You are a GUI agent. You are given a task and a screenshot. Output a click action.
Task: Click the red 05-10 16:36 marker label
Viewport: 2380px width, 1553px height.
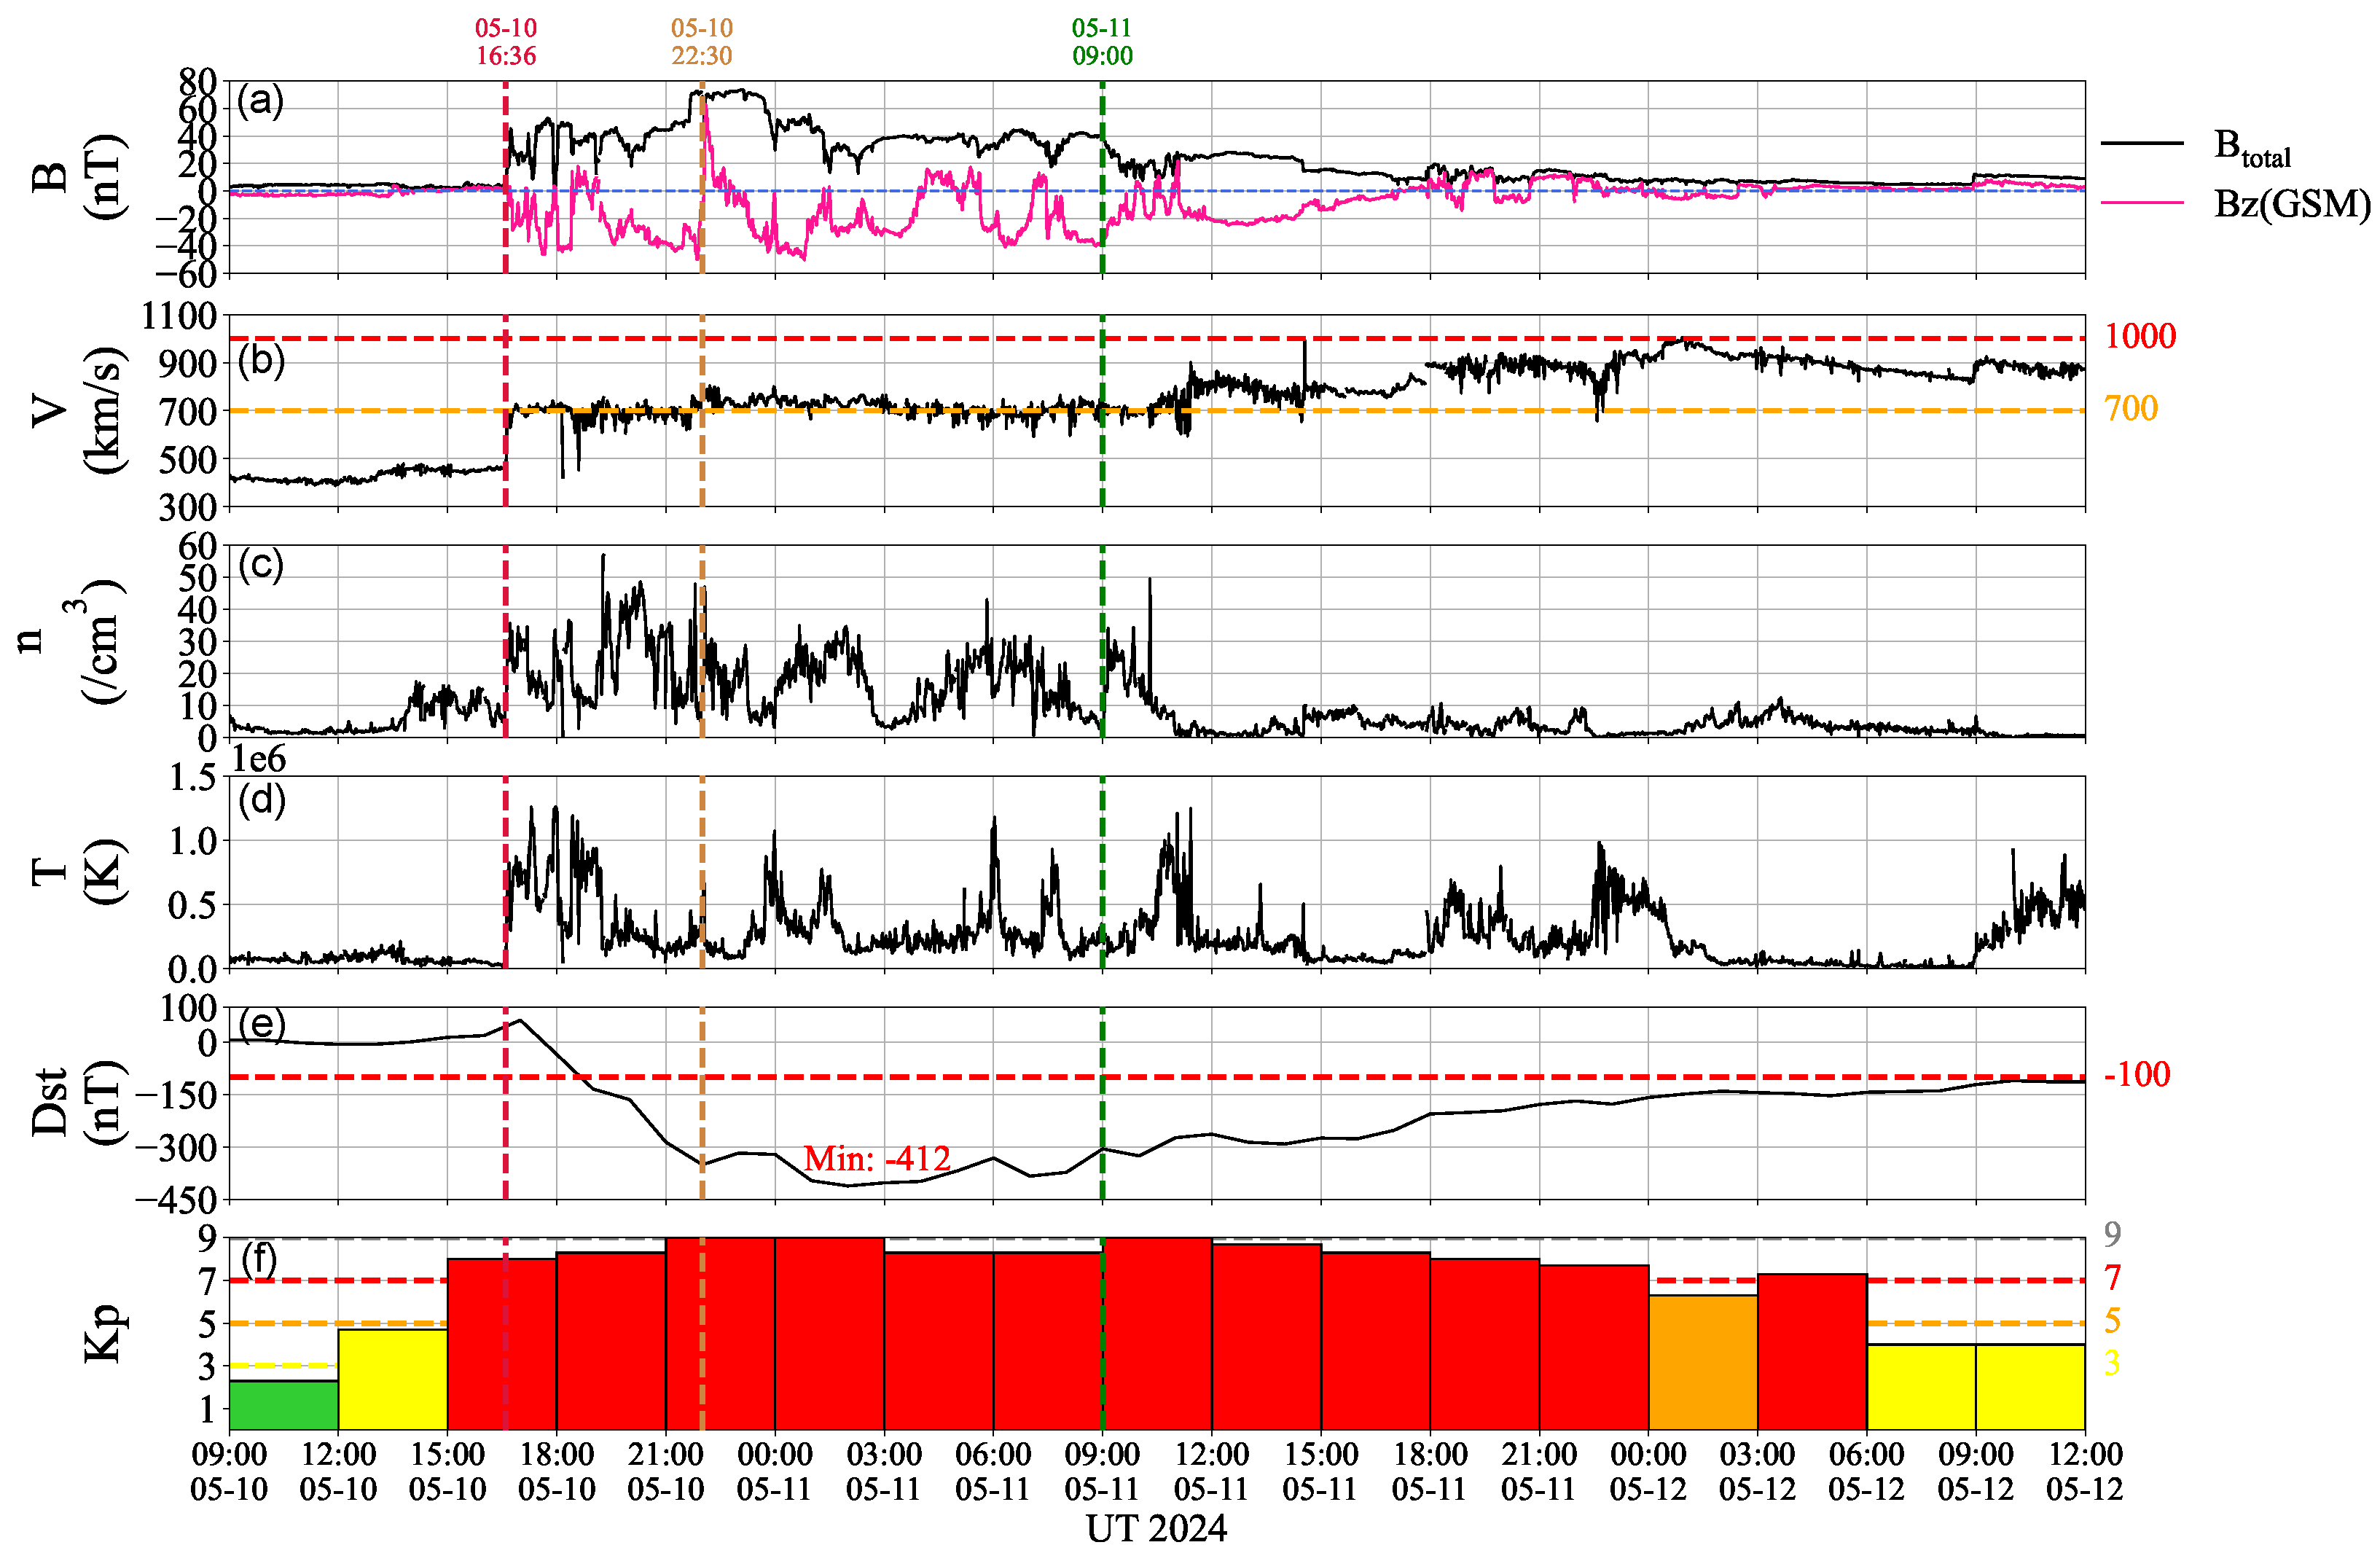[505, 42]
